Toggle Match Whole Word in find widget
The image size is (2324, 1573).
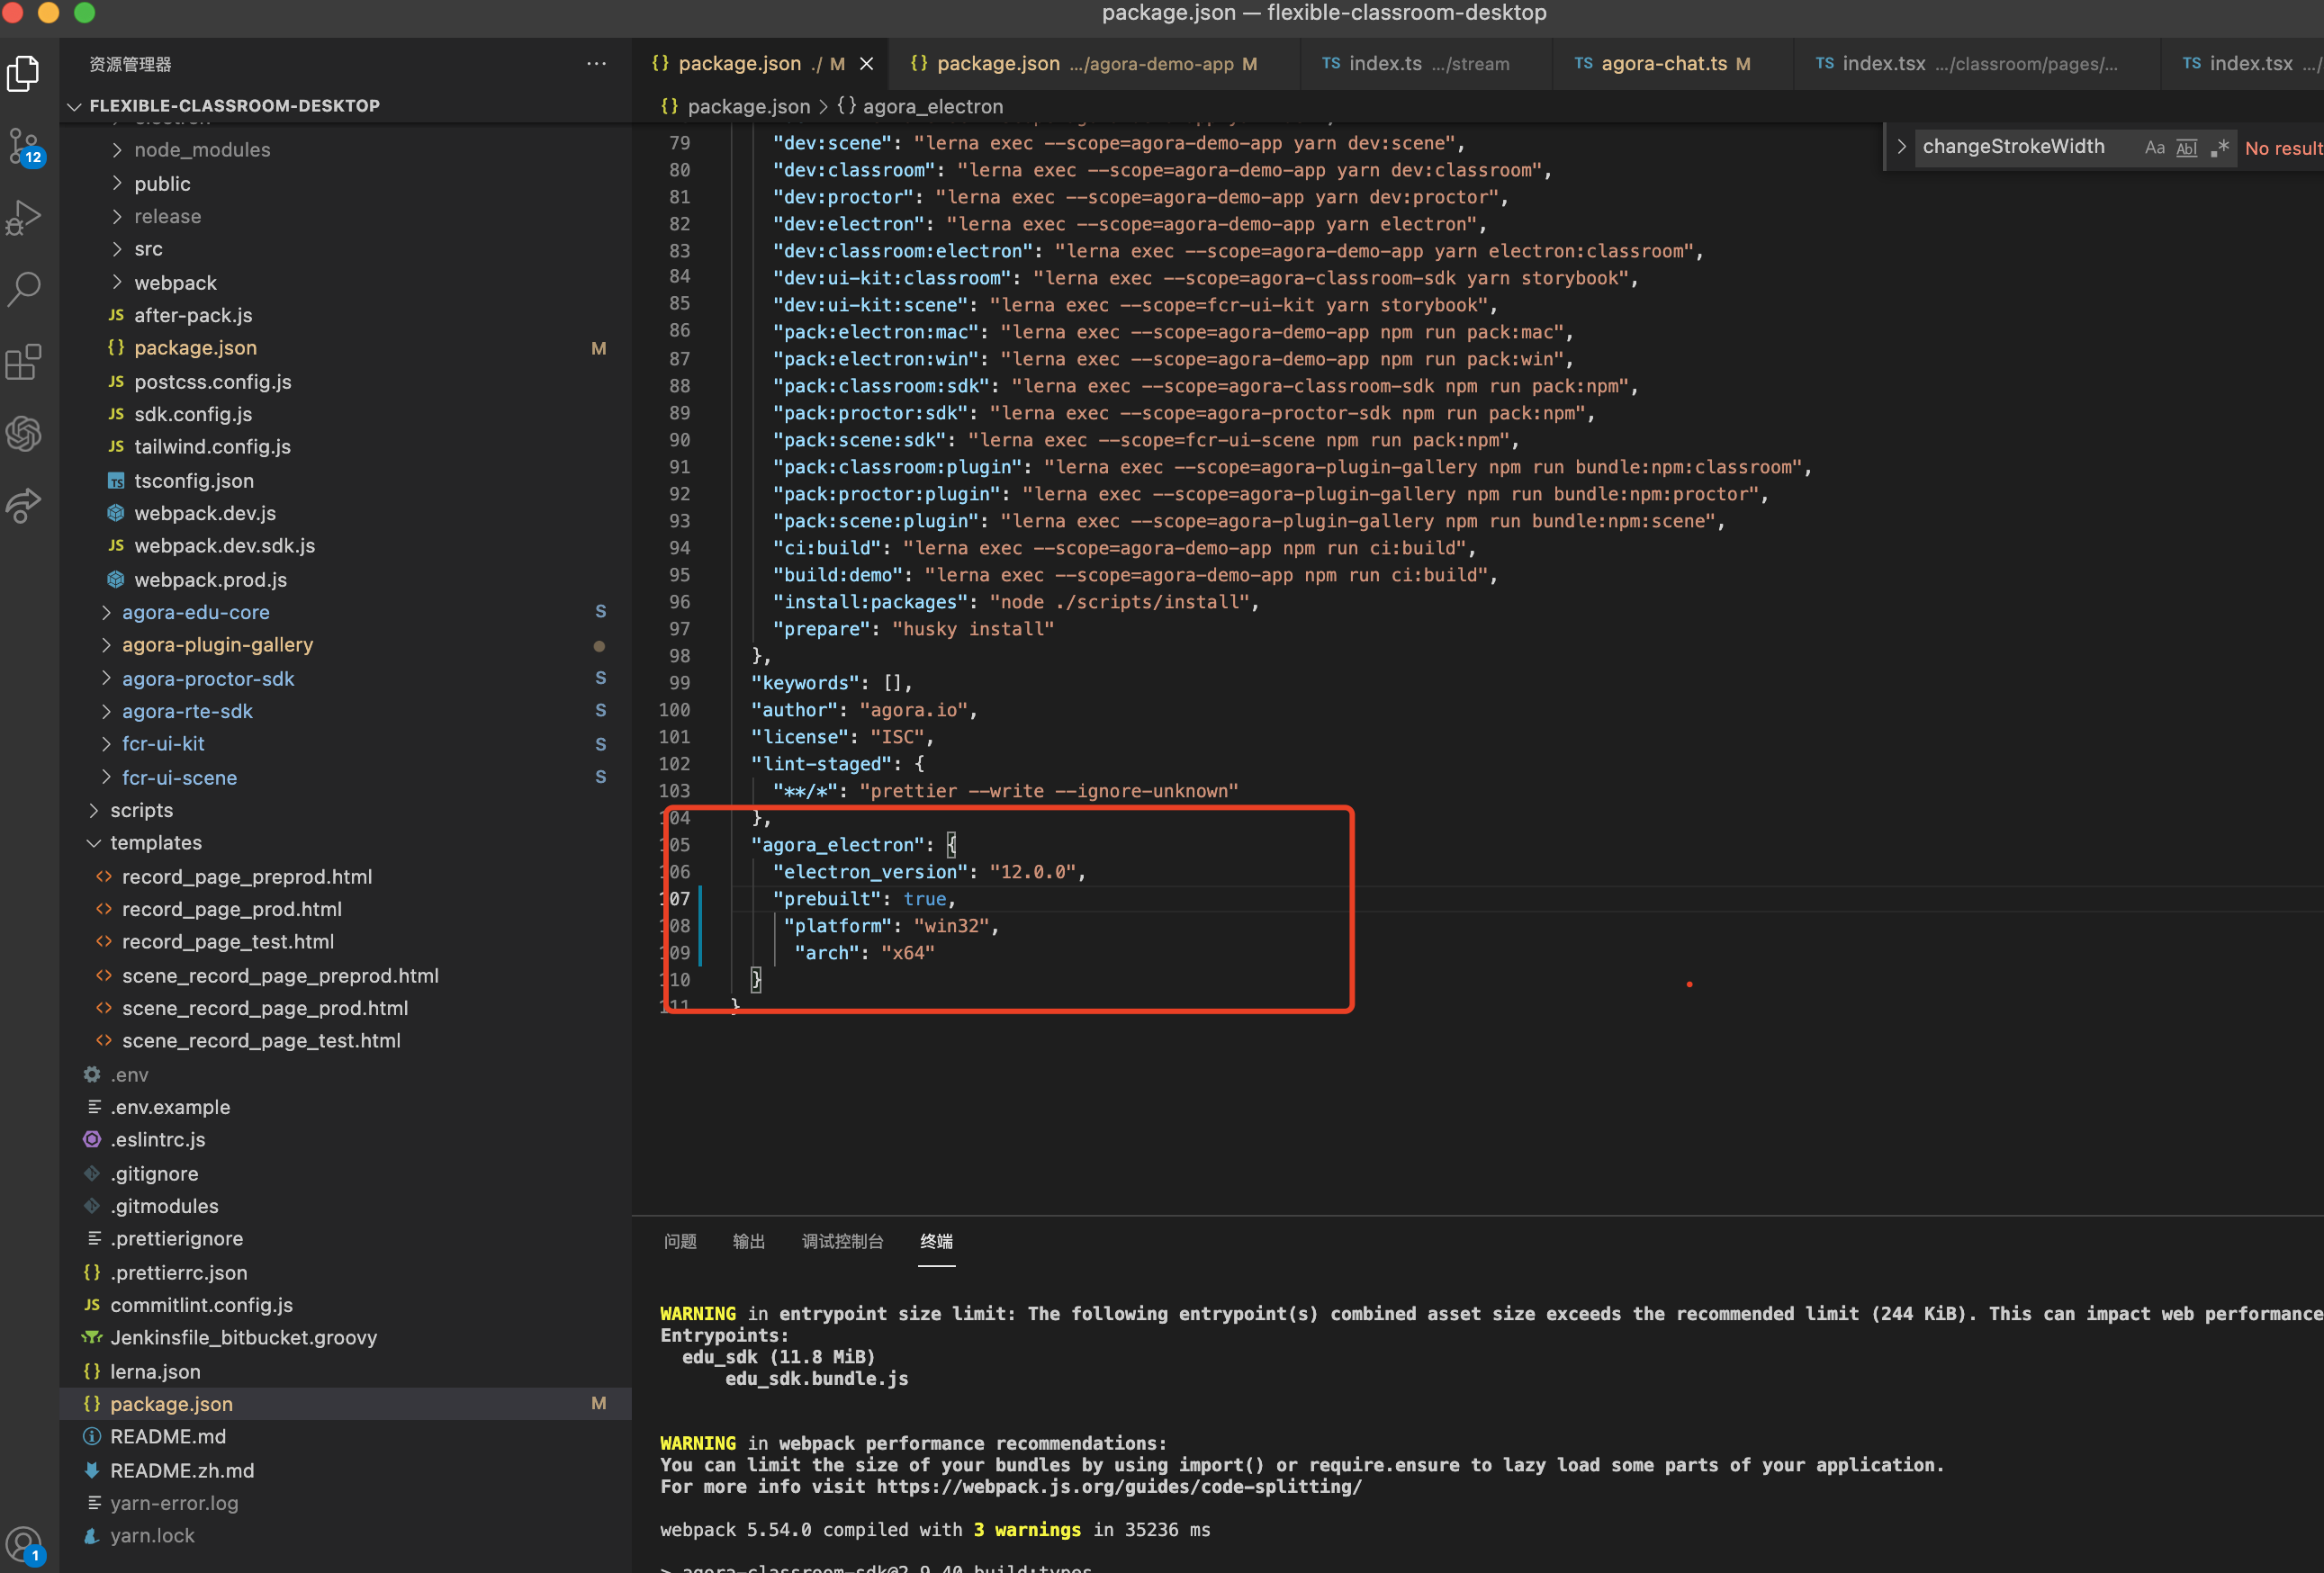point(2187,147)
